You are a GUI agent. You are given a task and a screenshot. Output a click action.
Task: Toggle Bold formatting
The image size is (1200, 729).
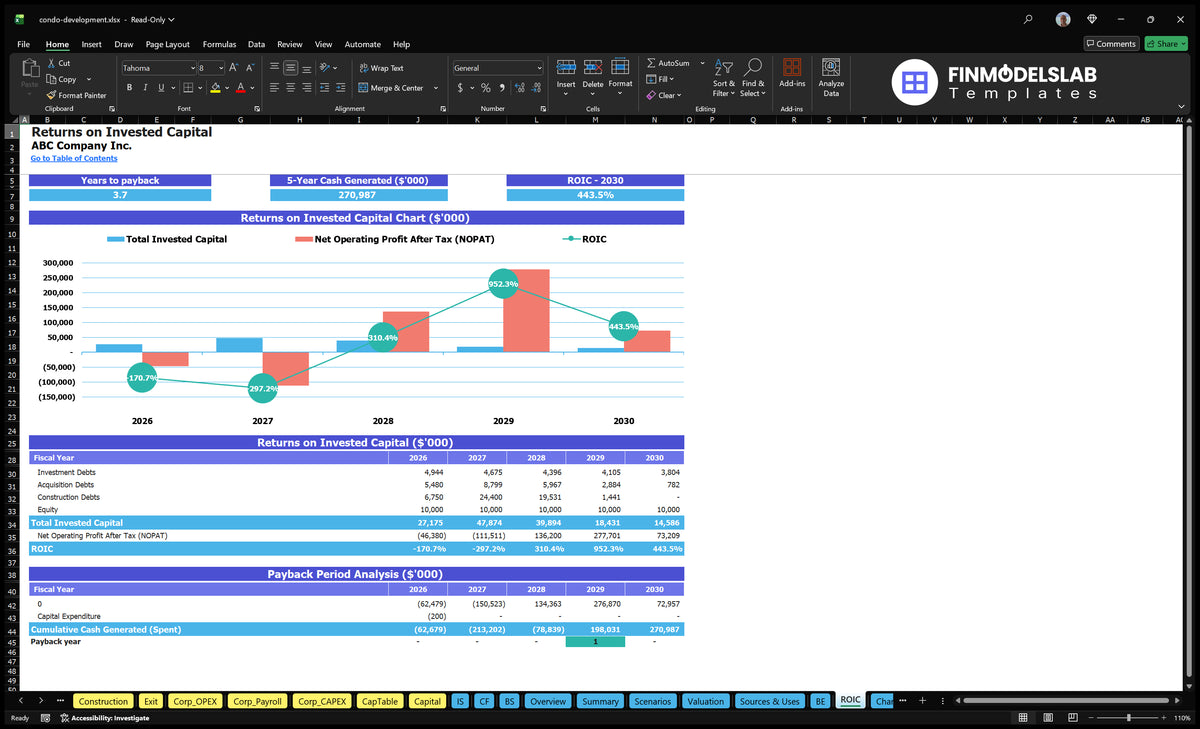coord(129,88)
